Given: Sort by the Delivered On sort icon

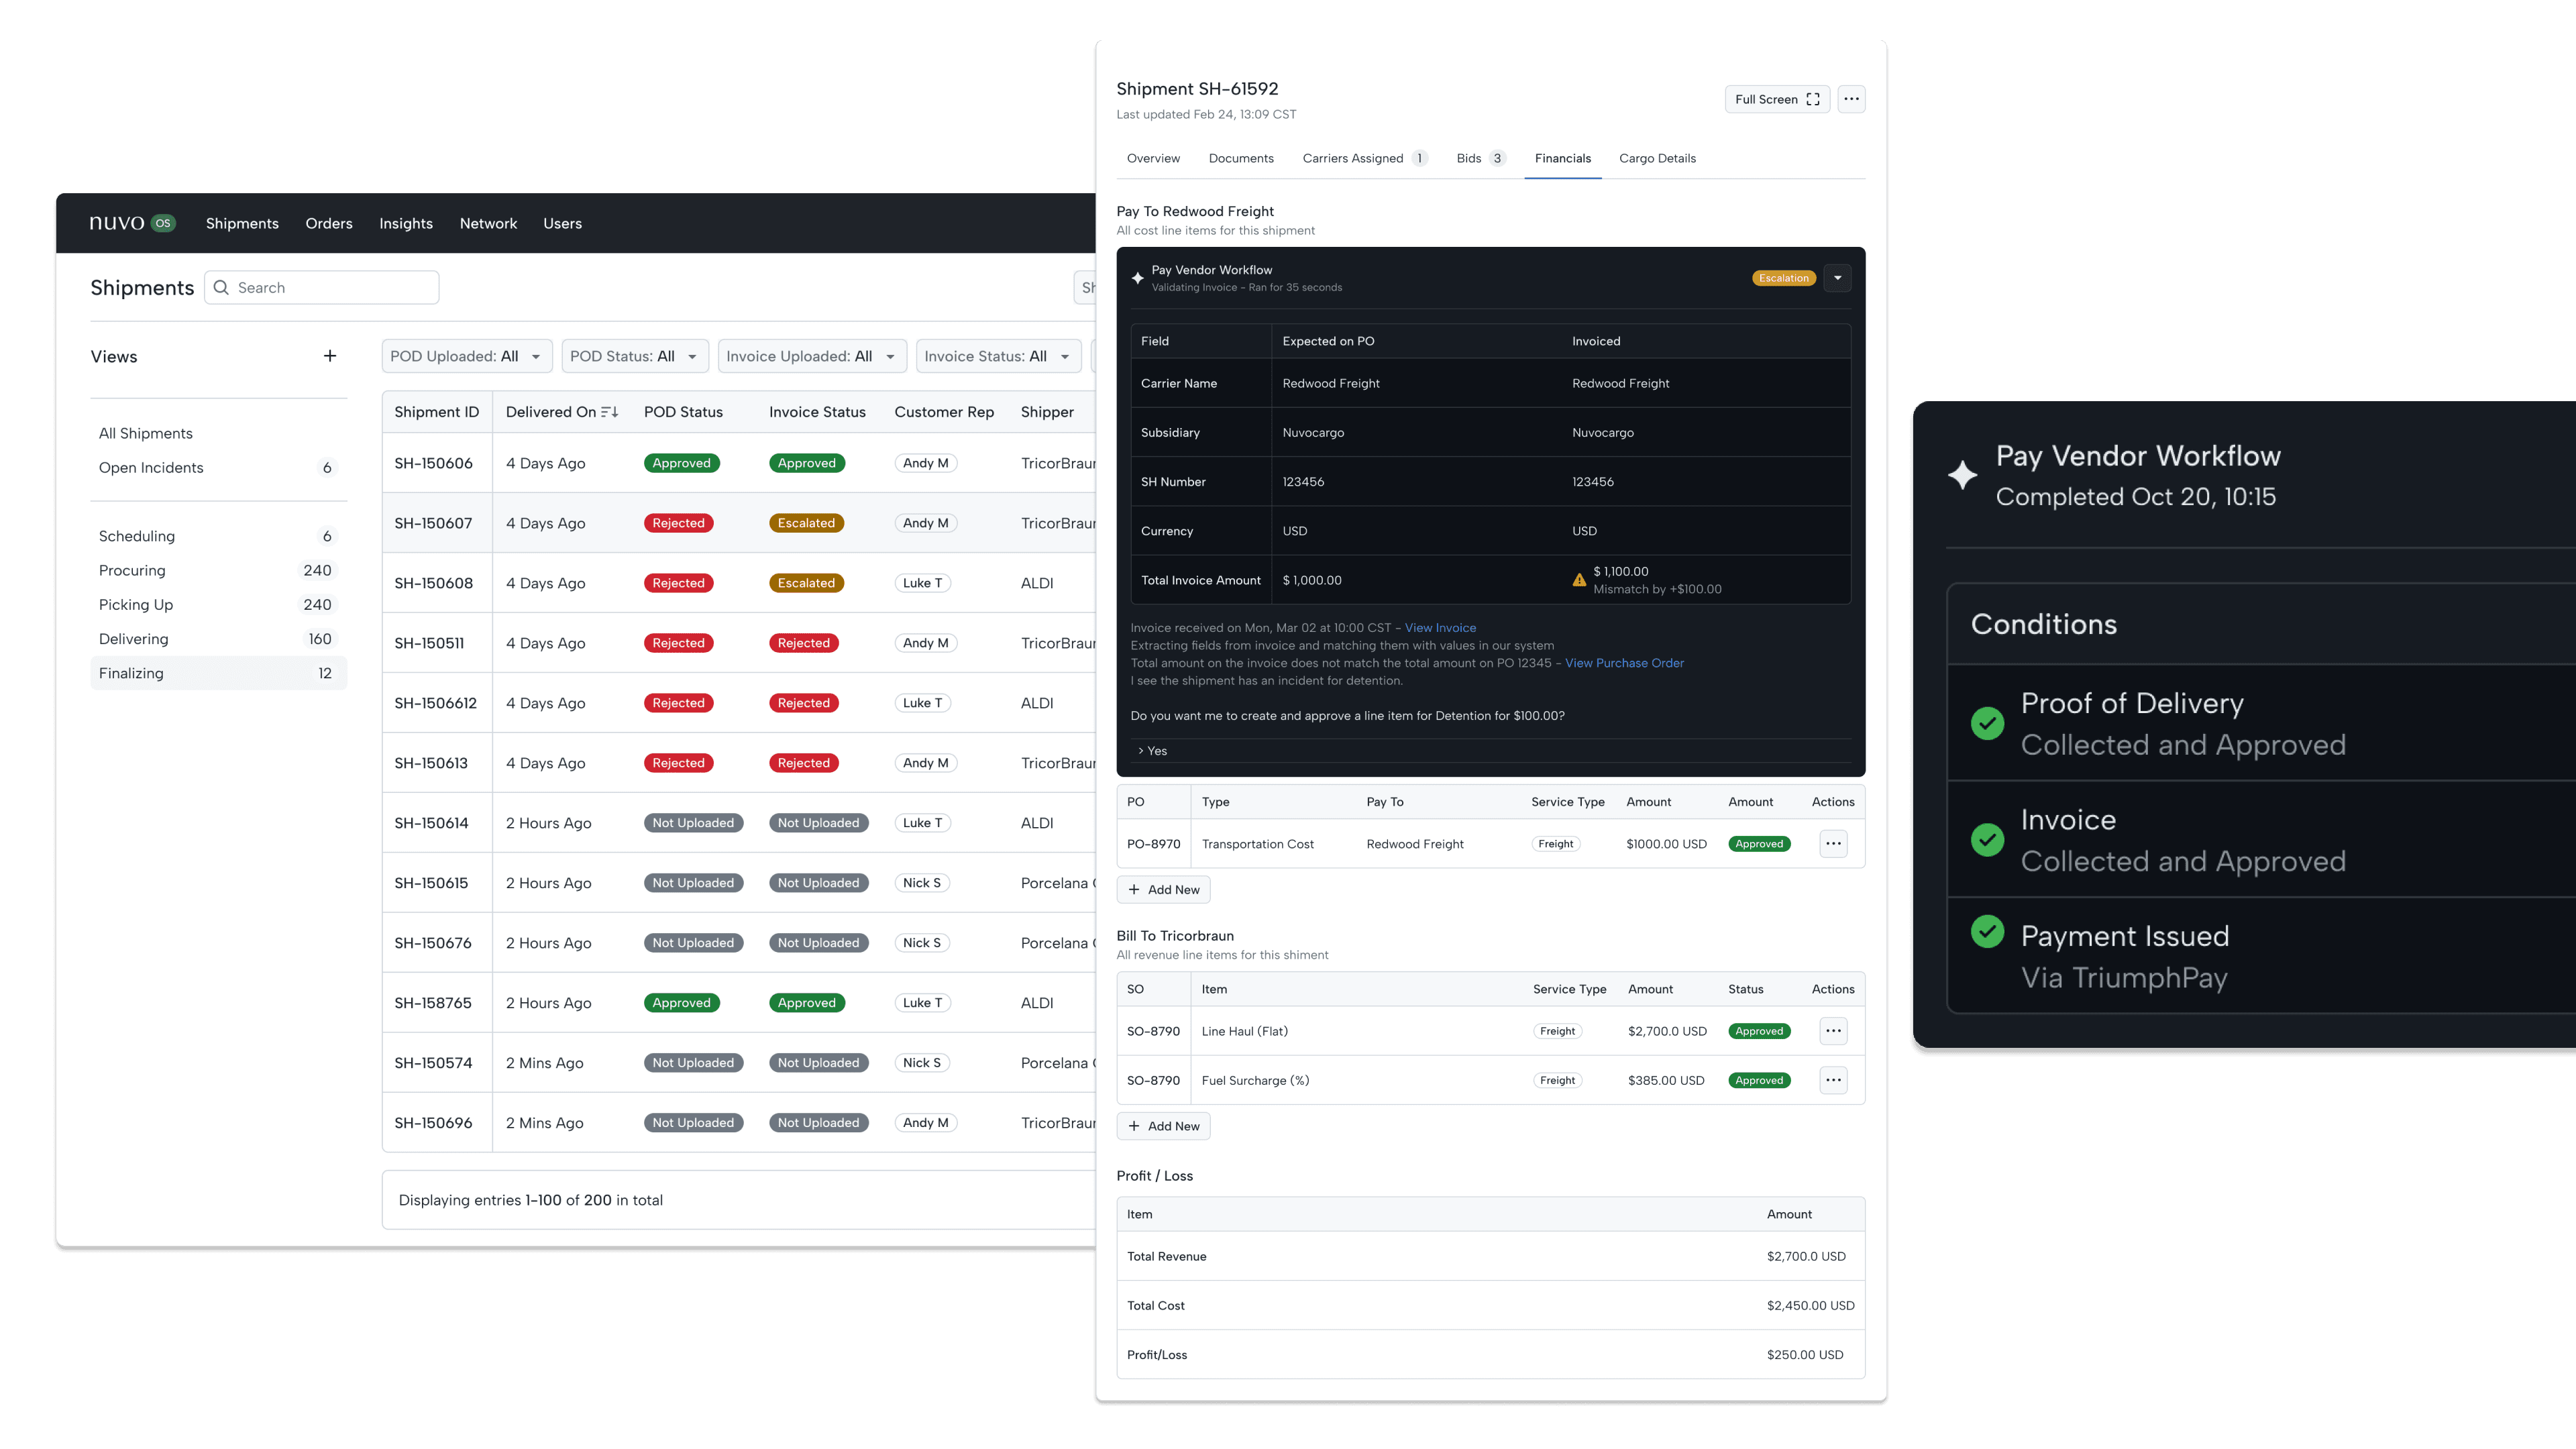Looking at the screenshot, I should coord(610,412).
